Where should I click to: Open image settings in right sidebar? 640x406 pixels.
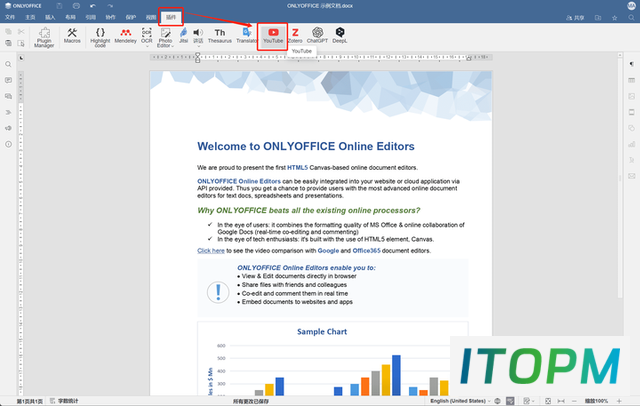coord(631,96)
